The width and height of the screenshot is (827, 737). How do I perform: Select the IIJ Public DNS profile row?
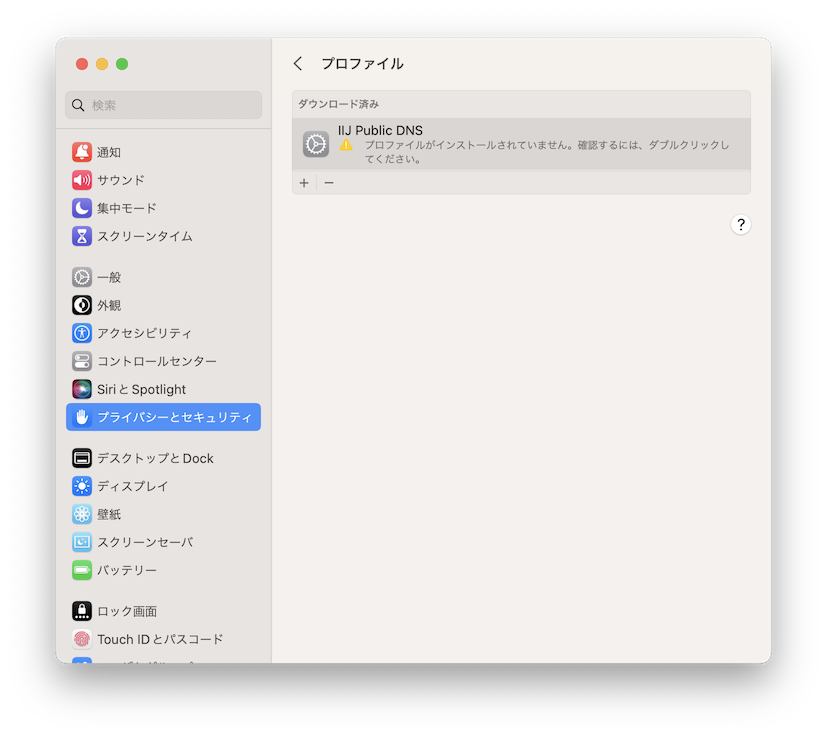click(521, 144)
